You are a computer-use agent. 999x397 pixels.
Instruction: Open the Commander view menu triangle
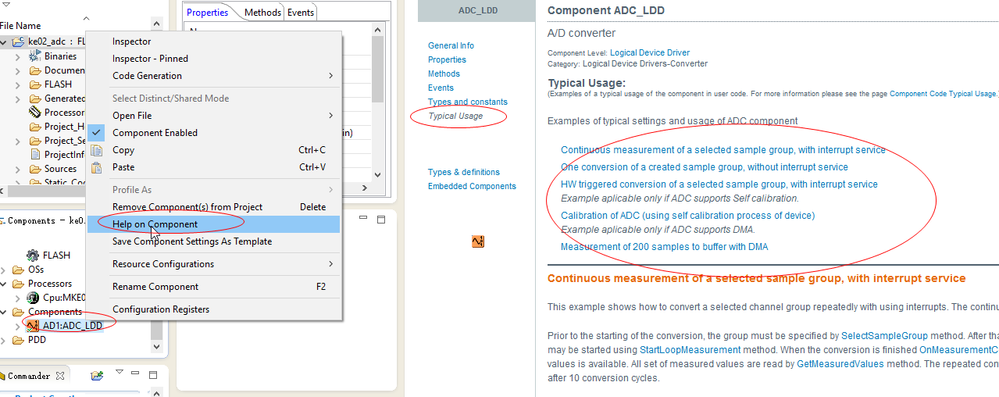119,372
